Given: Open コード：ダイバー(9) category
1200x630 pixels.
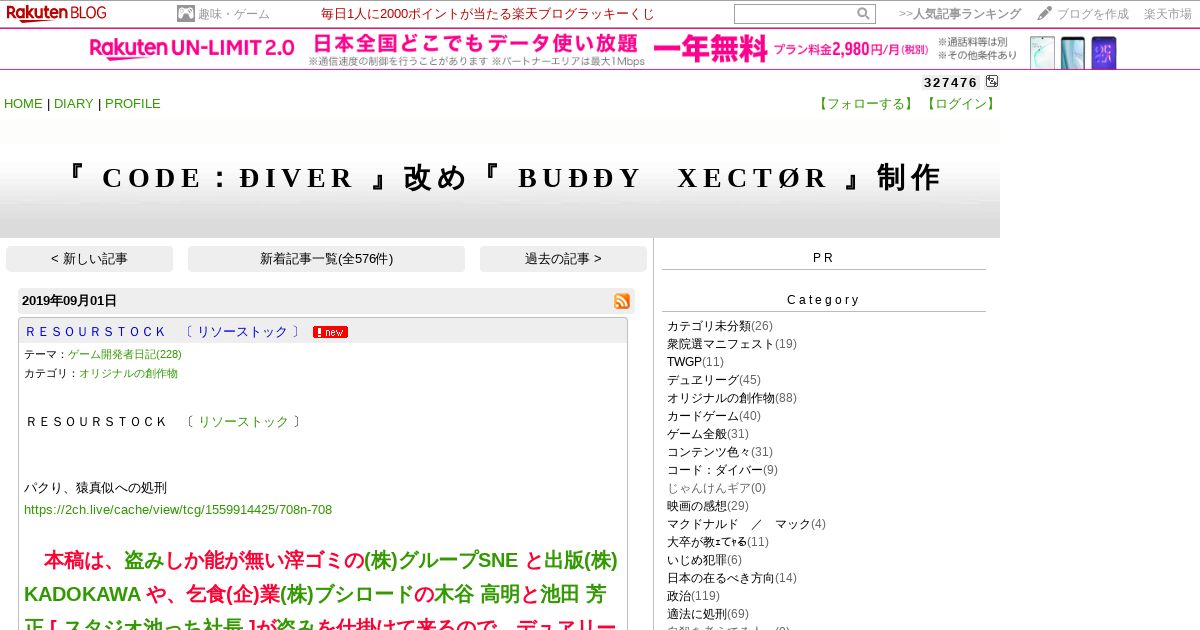Looking at the screenshot, I should tap(722, 470).
